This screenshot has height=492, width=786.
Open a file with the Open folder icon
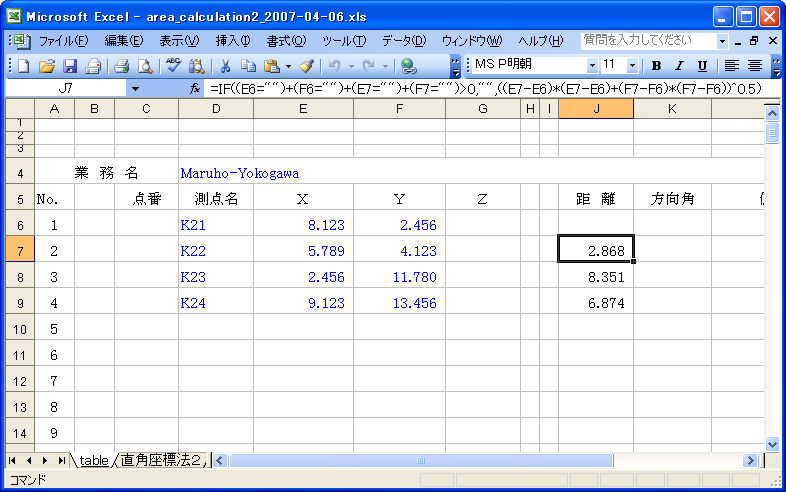tap(46, 66)
